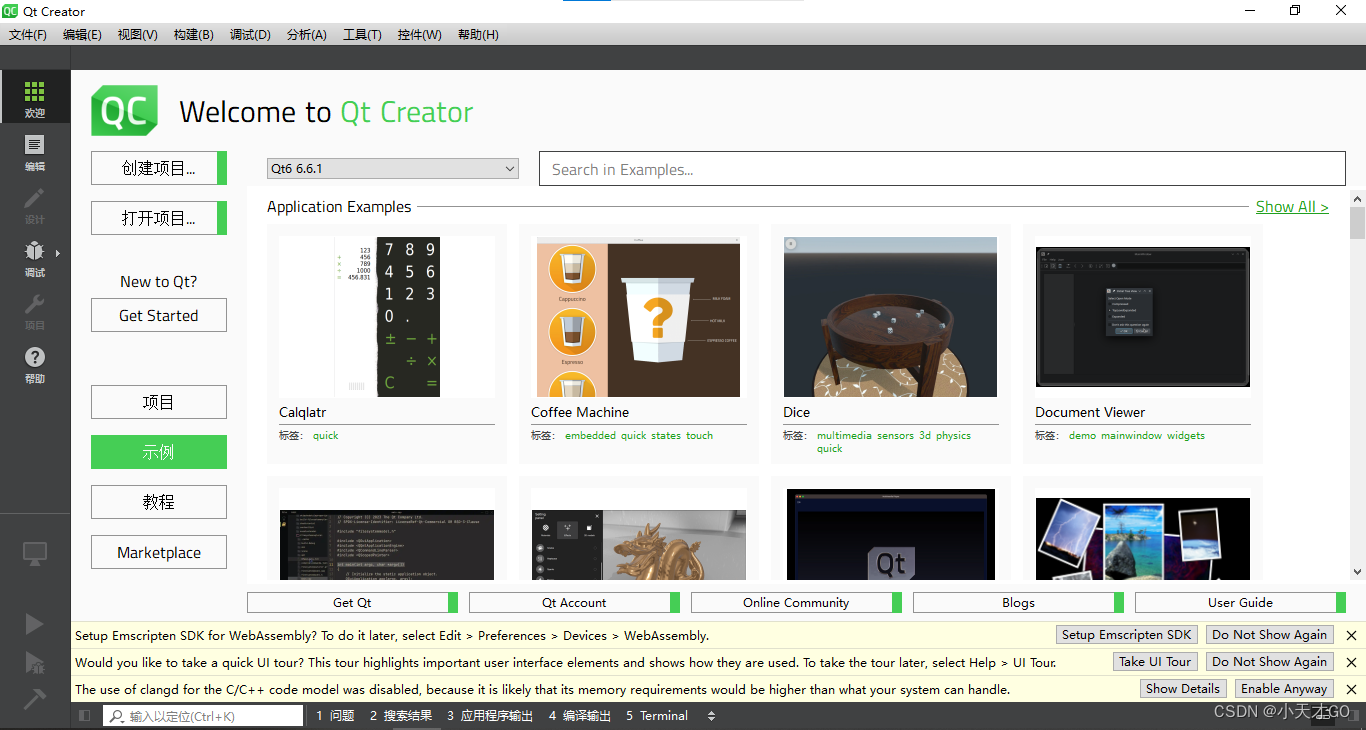Click the Show All > link

1292,207
